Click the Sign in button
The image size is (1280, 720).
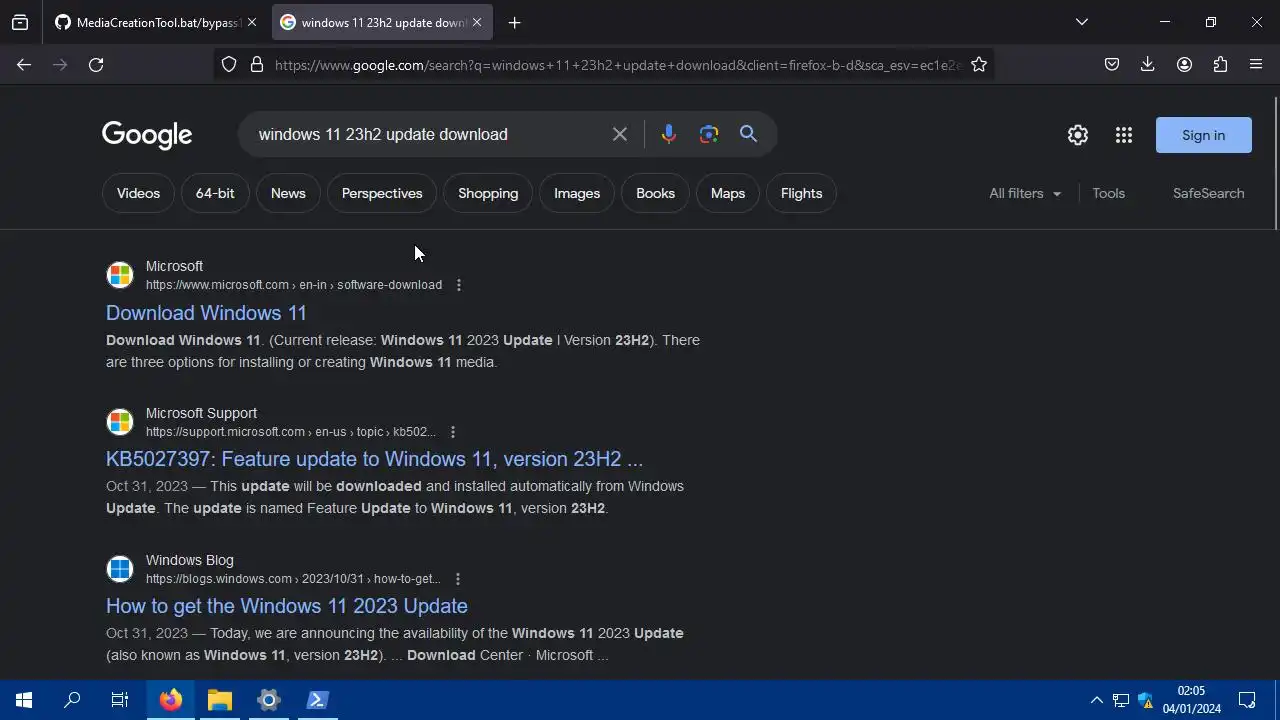(x=1203, y=135)
